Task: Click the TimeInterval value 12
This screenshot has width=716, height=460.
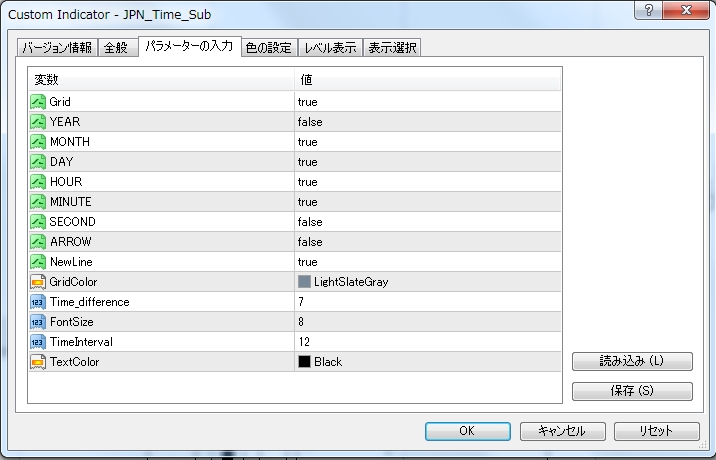Action: click(304, 342)
